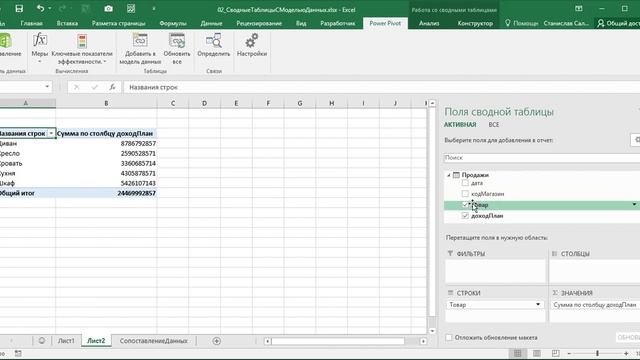Select cell with value 3360685714

[106, 163]
